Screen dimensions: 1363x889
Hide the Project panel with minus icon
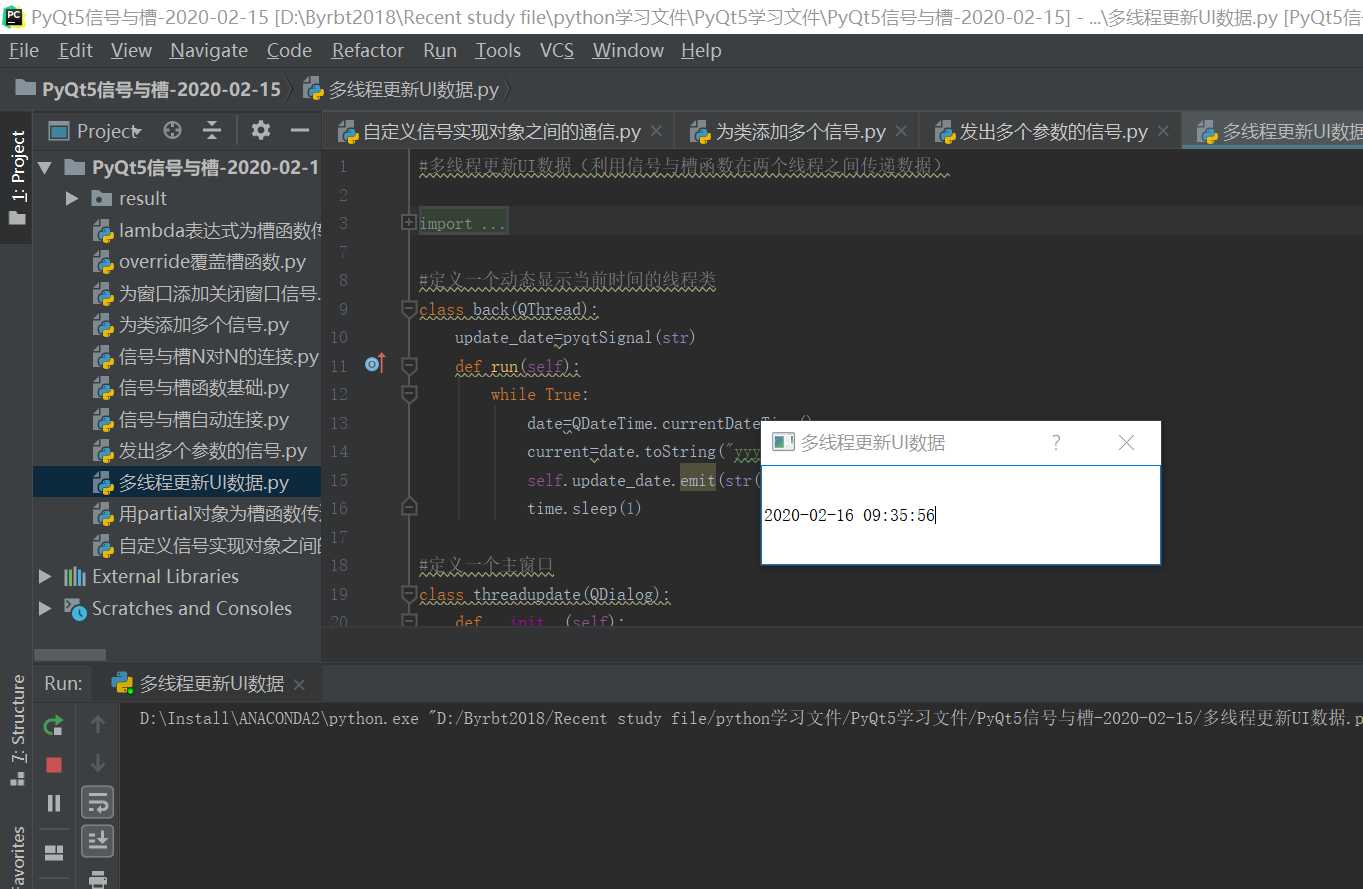pos(299,130)
